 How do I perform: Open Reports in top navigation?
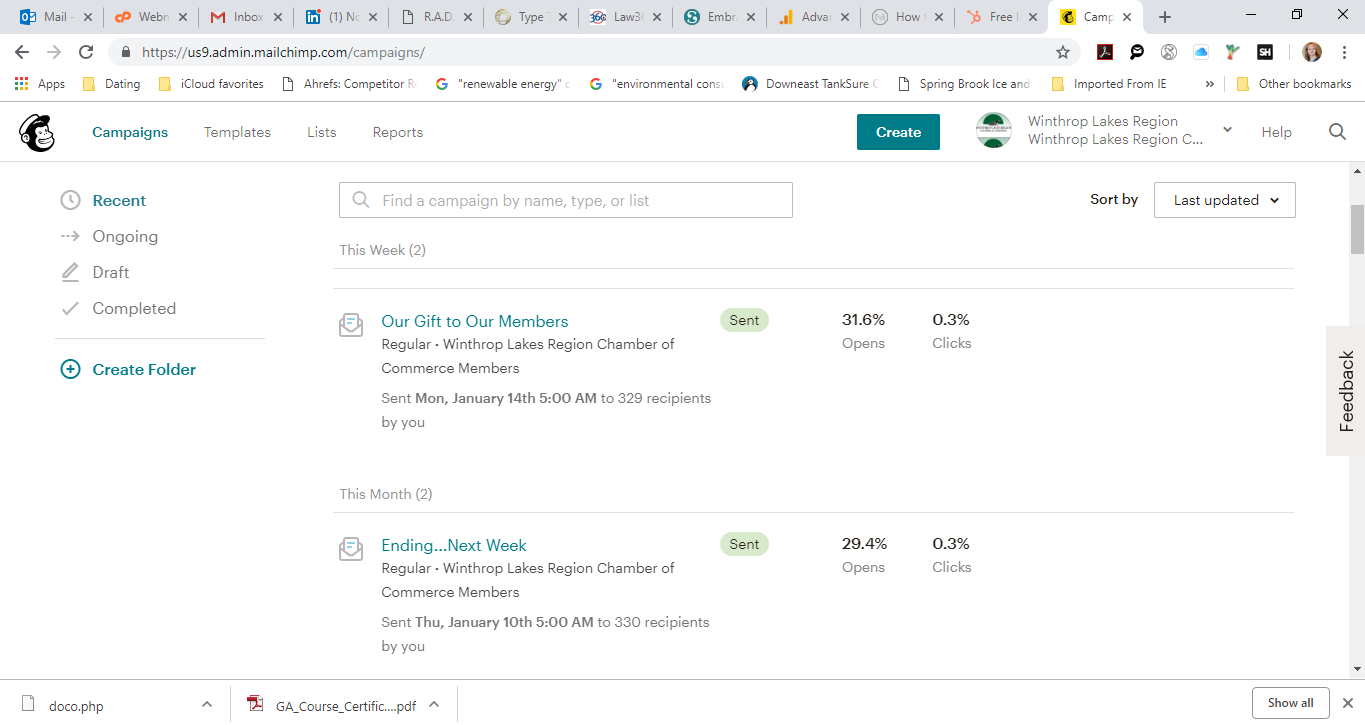point(397,132)
